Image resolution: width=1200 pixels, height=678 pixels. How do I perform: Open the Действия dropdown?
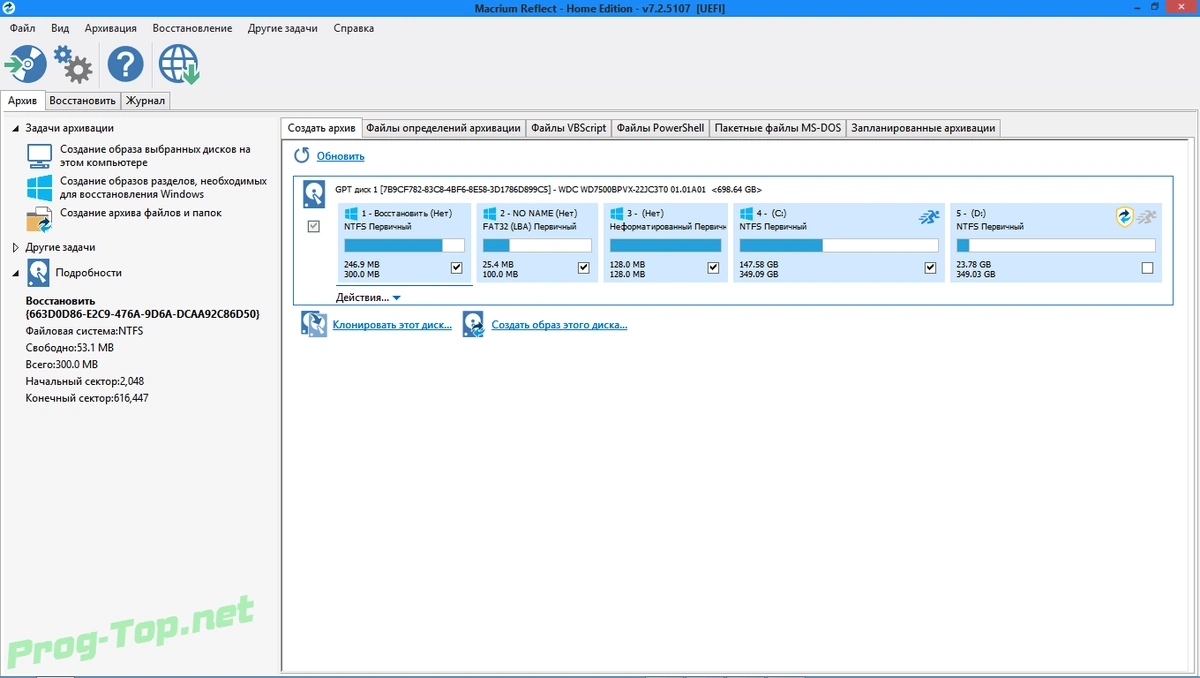point(368,297)
